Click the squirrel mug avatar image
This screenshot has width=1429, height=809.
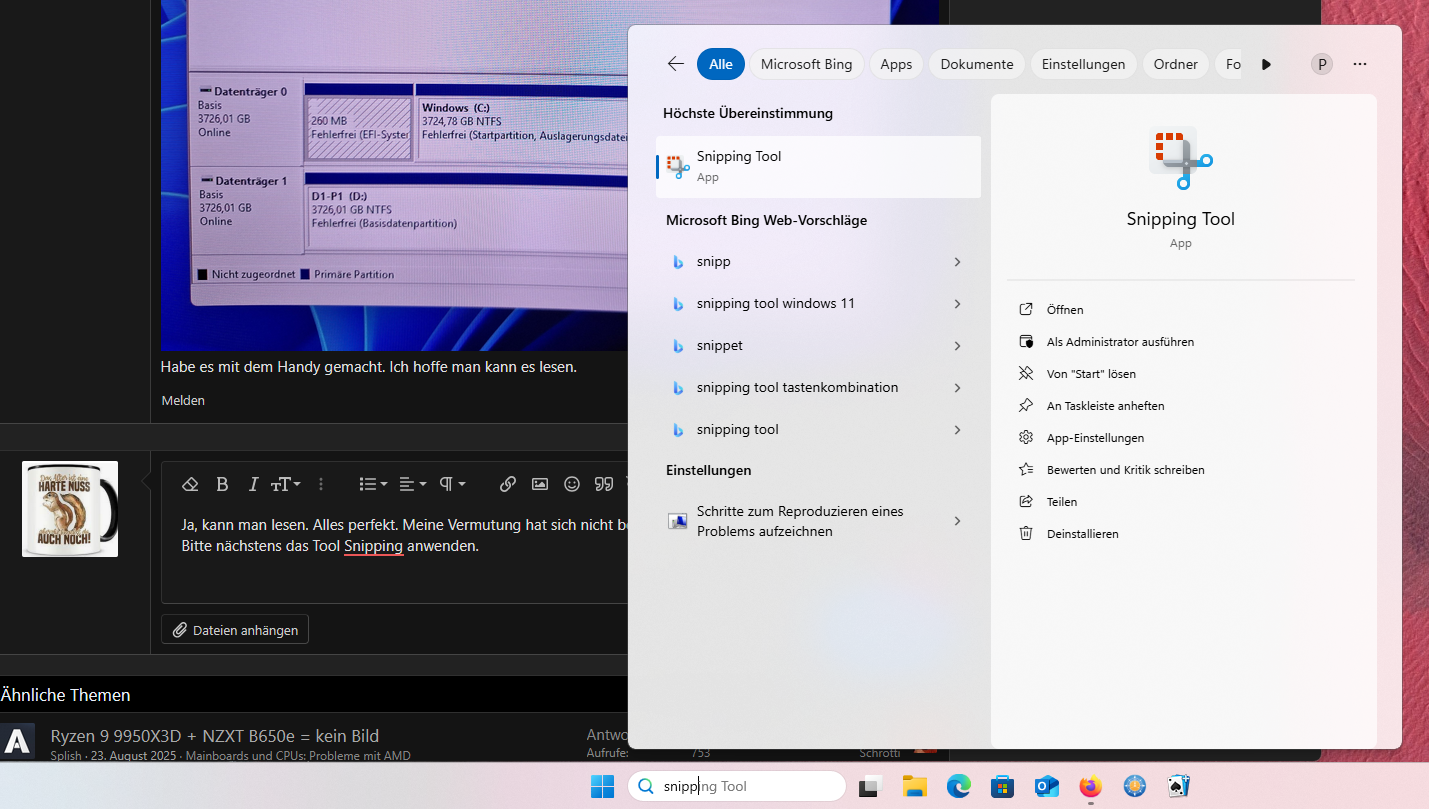pos(70,509)
